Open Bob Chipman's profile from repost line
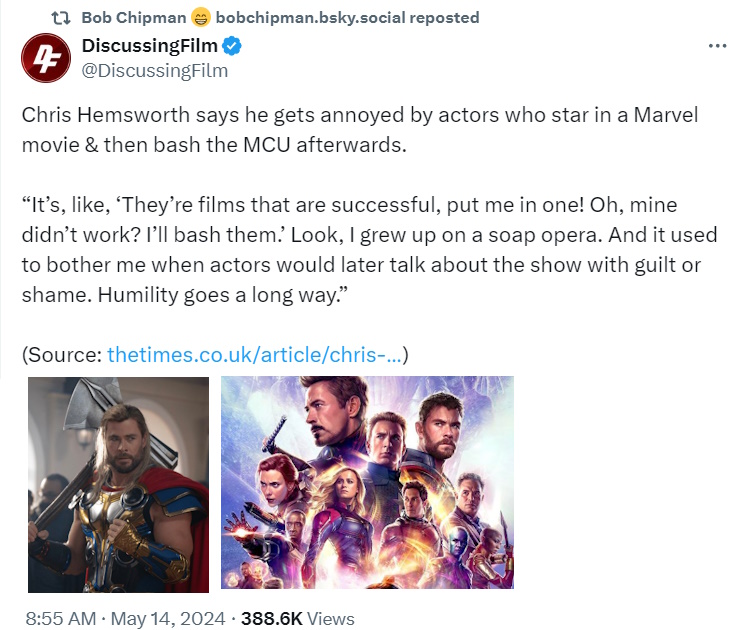Image resolution: width=736 pixels, height=630 pixels. point(135,17)
